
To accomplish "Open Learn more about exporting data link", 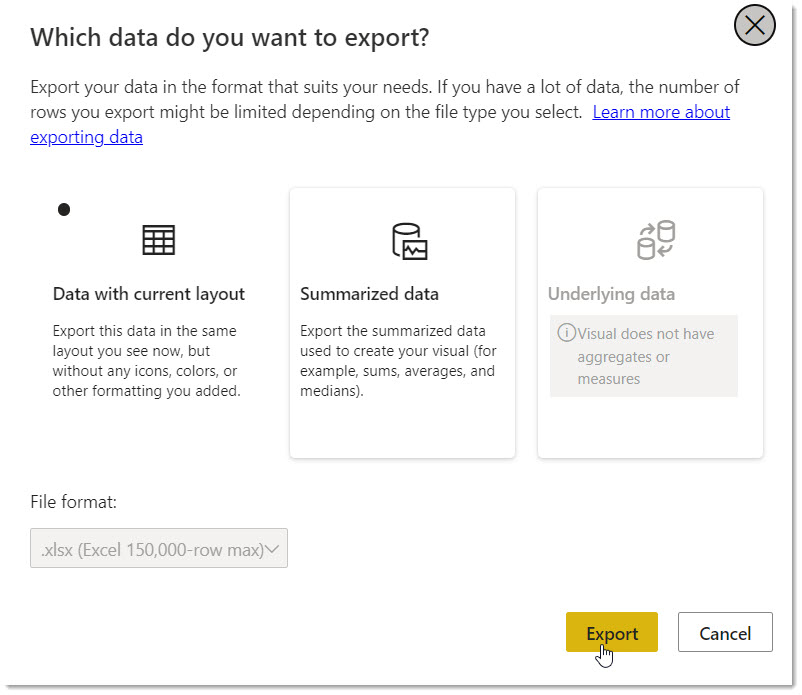I will 661,112.
